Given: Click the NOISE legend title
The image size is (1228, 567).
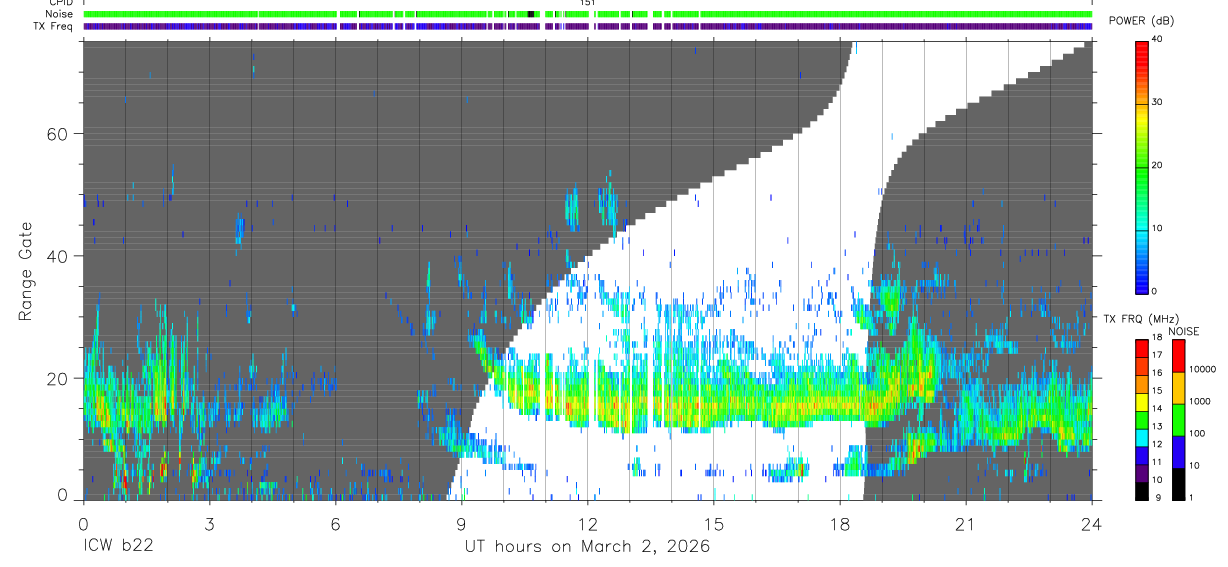Looking at the screenshot, I should coord(1184,331).
